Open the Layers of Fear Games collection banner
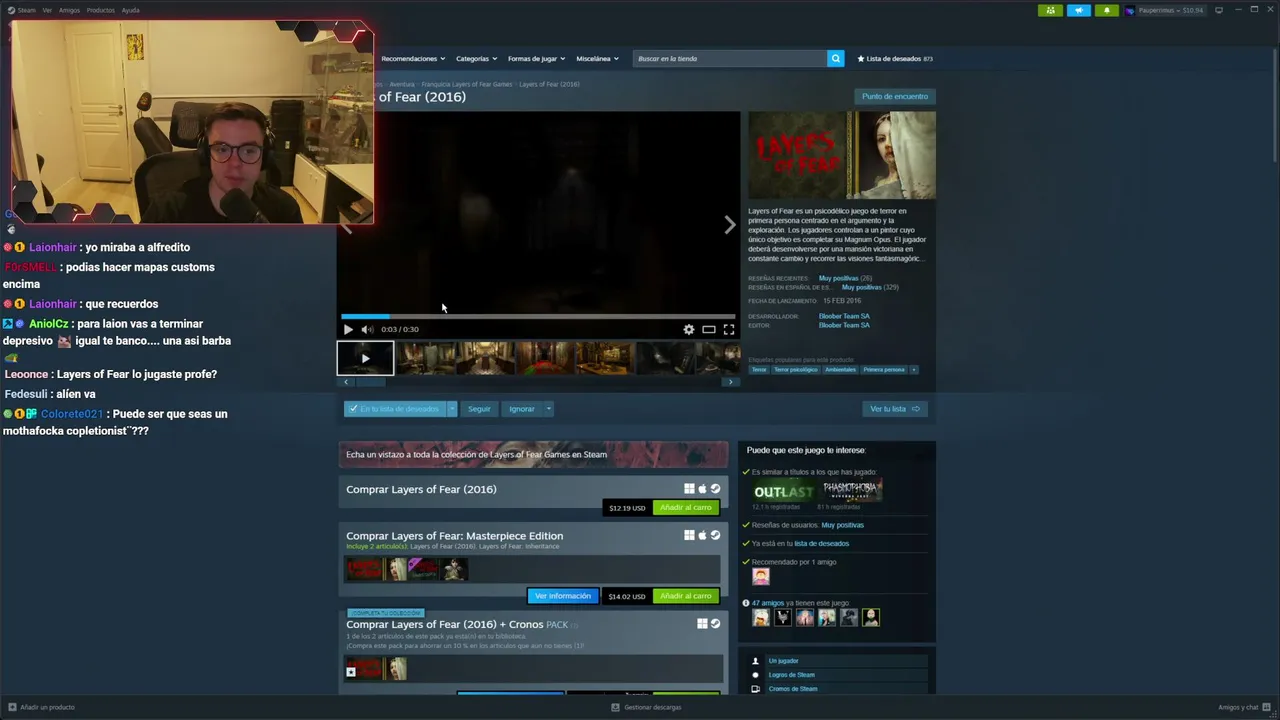 [x=533, y=454]
